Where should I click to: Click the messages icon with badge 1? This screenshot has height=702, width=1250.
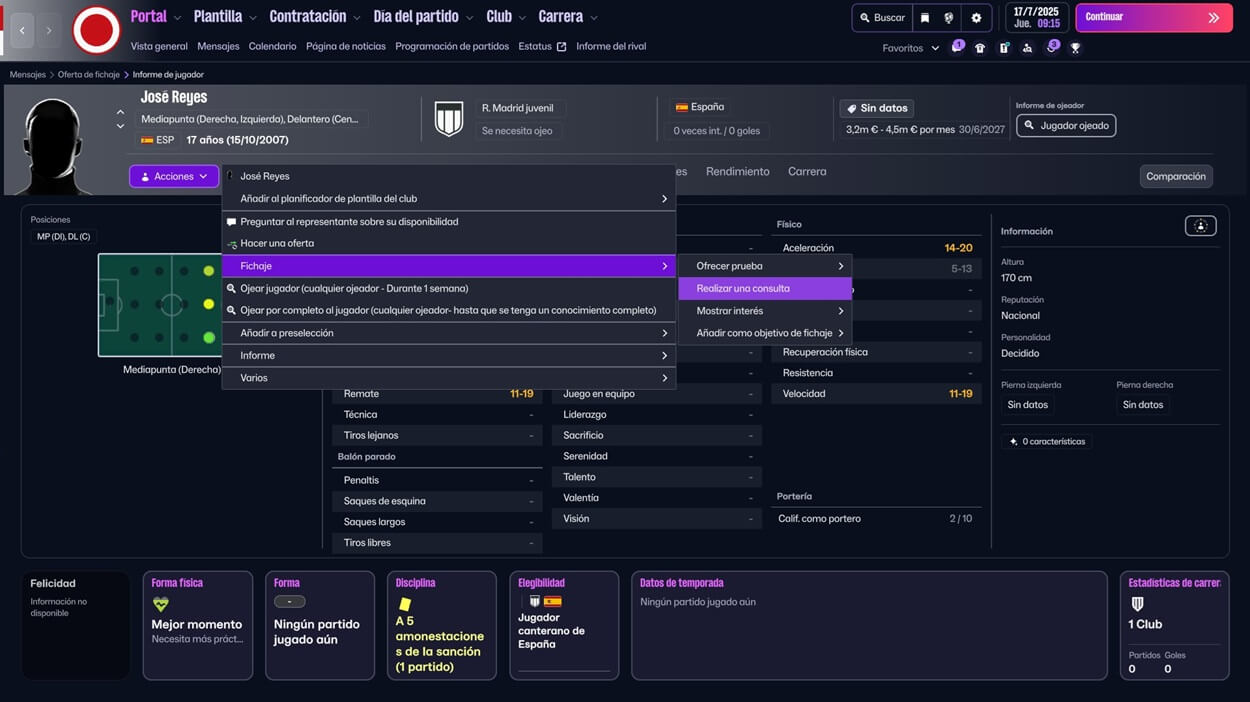tap(956, 48)
